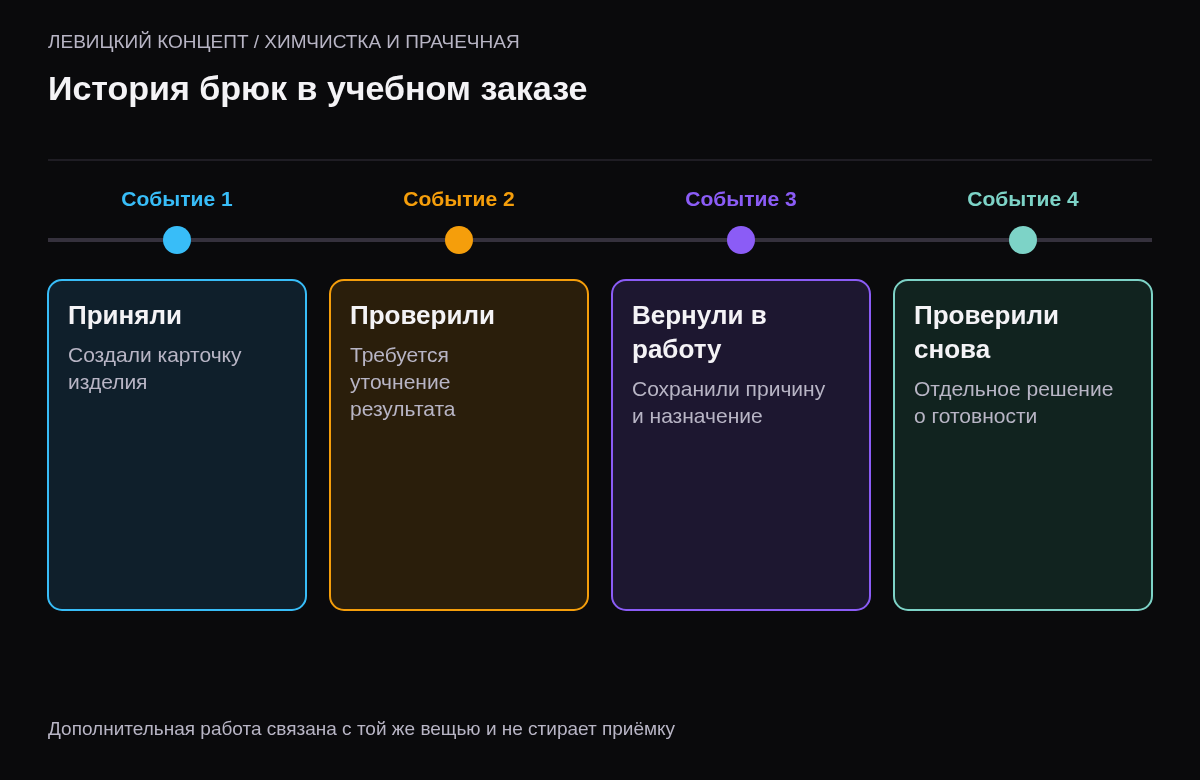Open the Приняли card
Viewport: 1200px width, 780px height.
coord(177,445)
